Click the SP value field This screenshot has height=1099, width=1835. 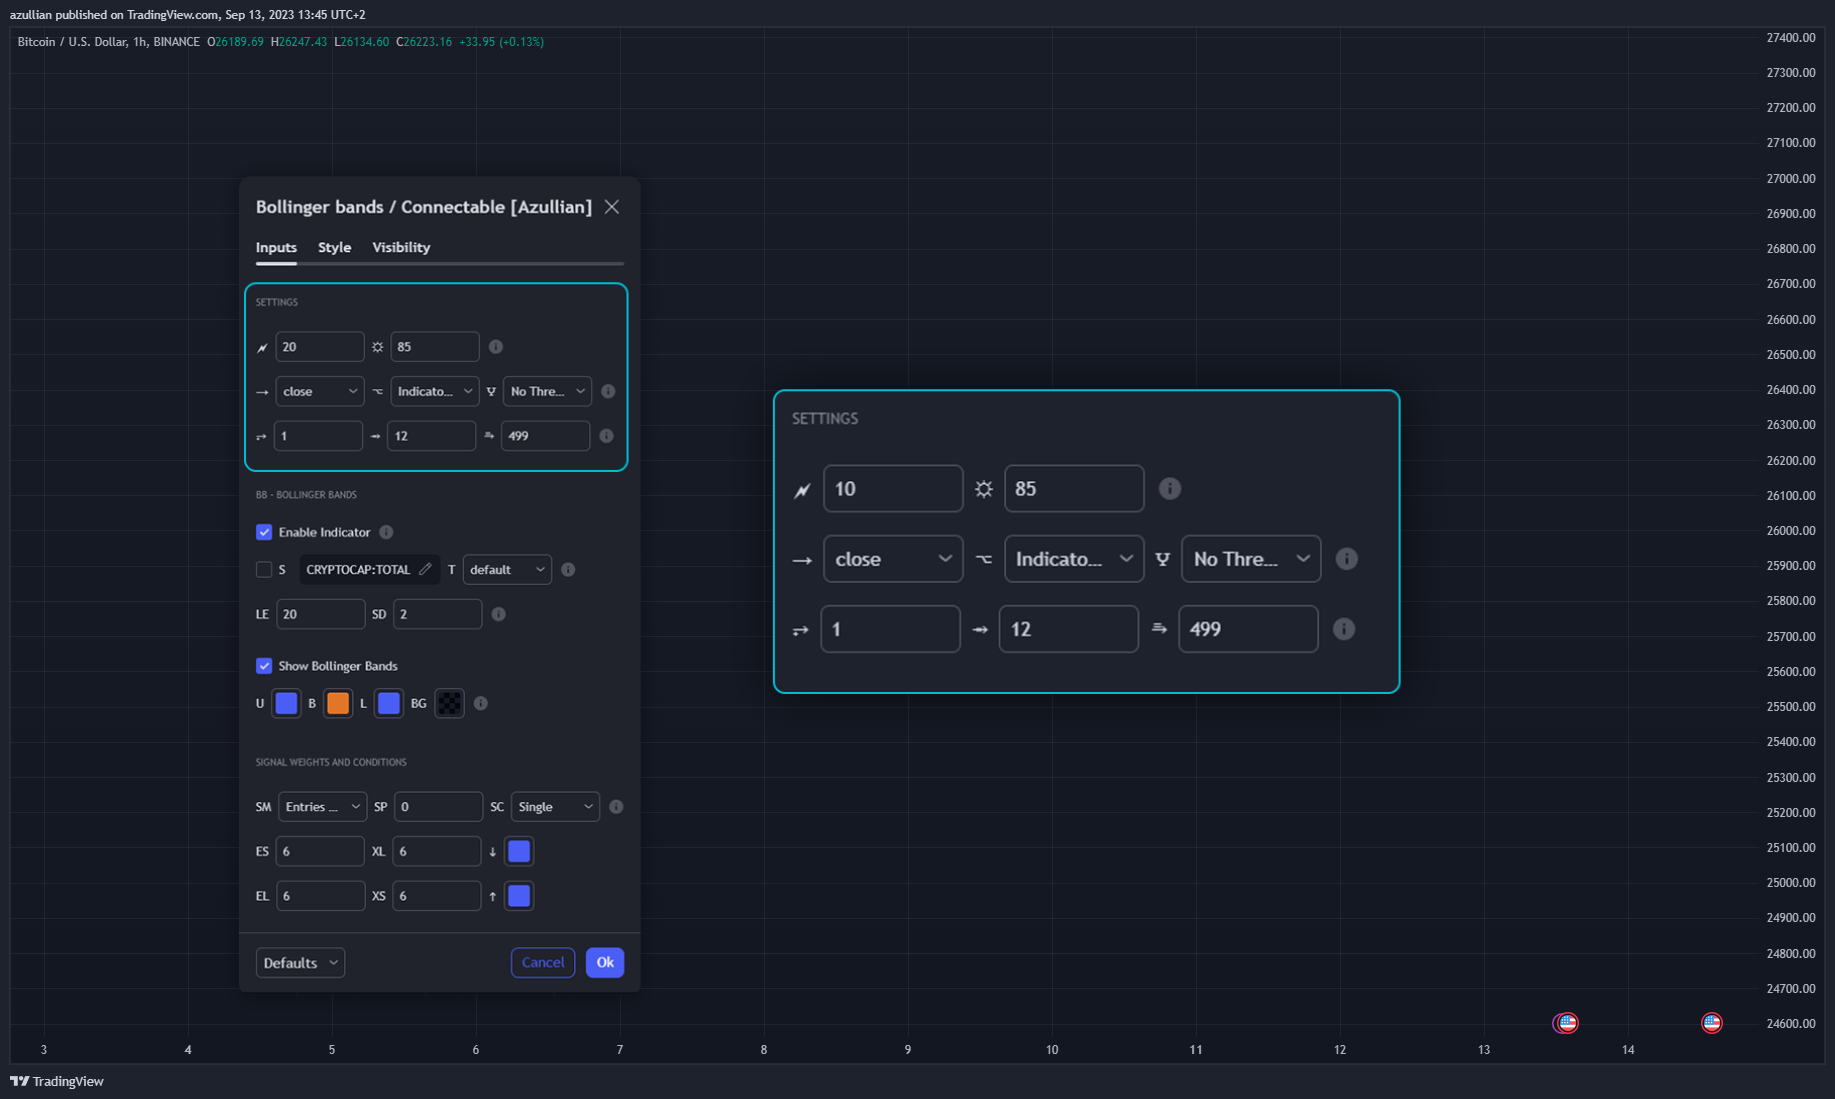tap(438, 807)
